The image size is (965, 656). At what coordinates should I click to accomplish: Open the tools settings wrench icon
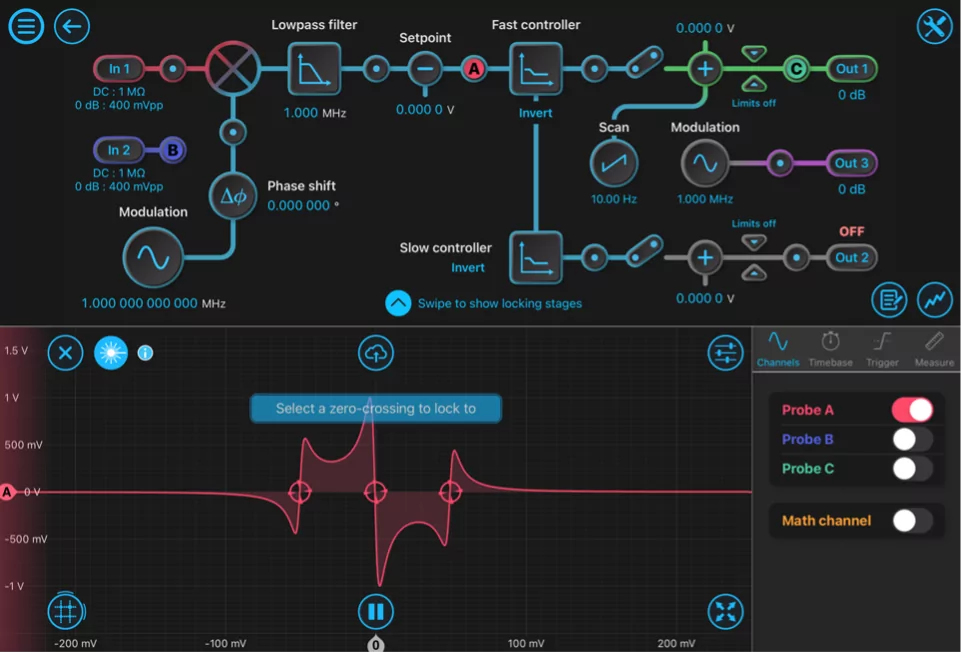934,26
